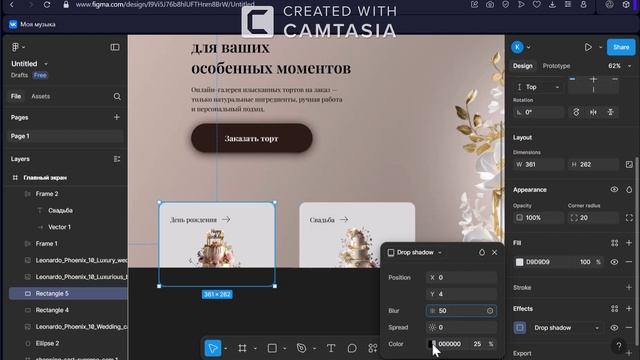Select the Pen tool
Viewport: 640px width, 360px height.
[x=301, y=348]
